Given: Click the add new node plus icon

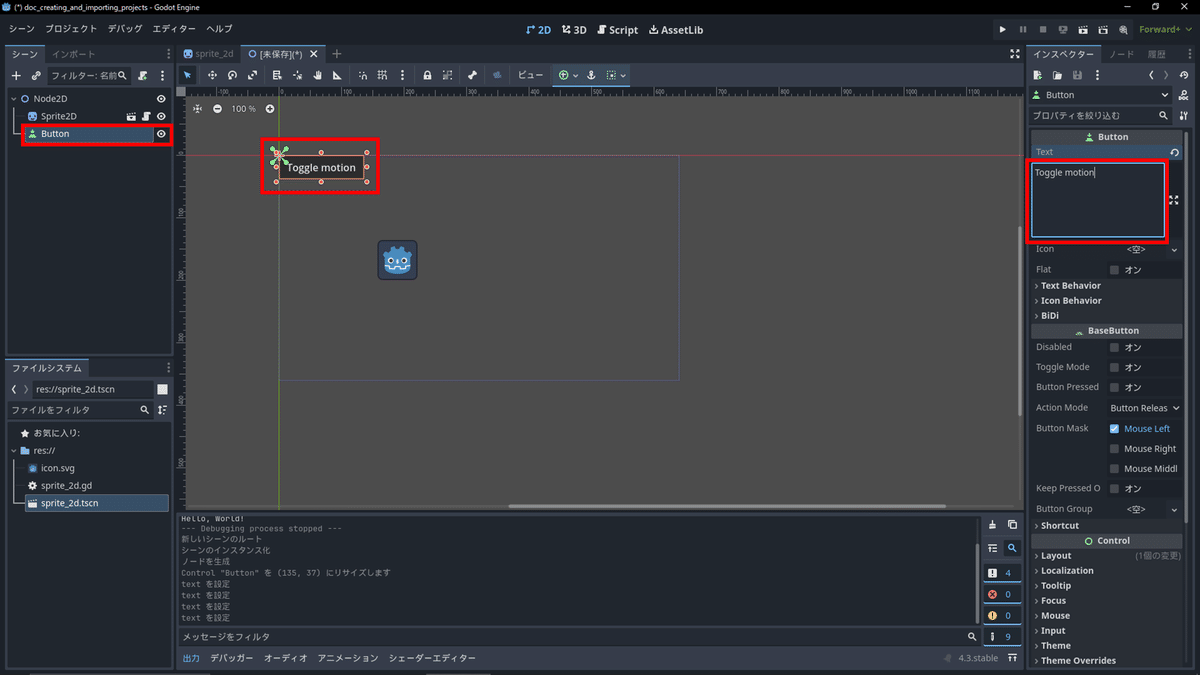Looking at the screenshot, I should click(16, 75).
